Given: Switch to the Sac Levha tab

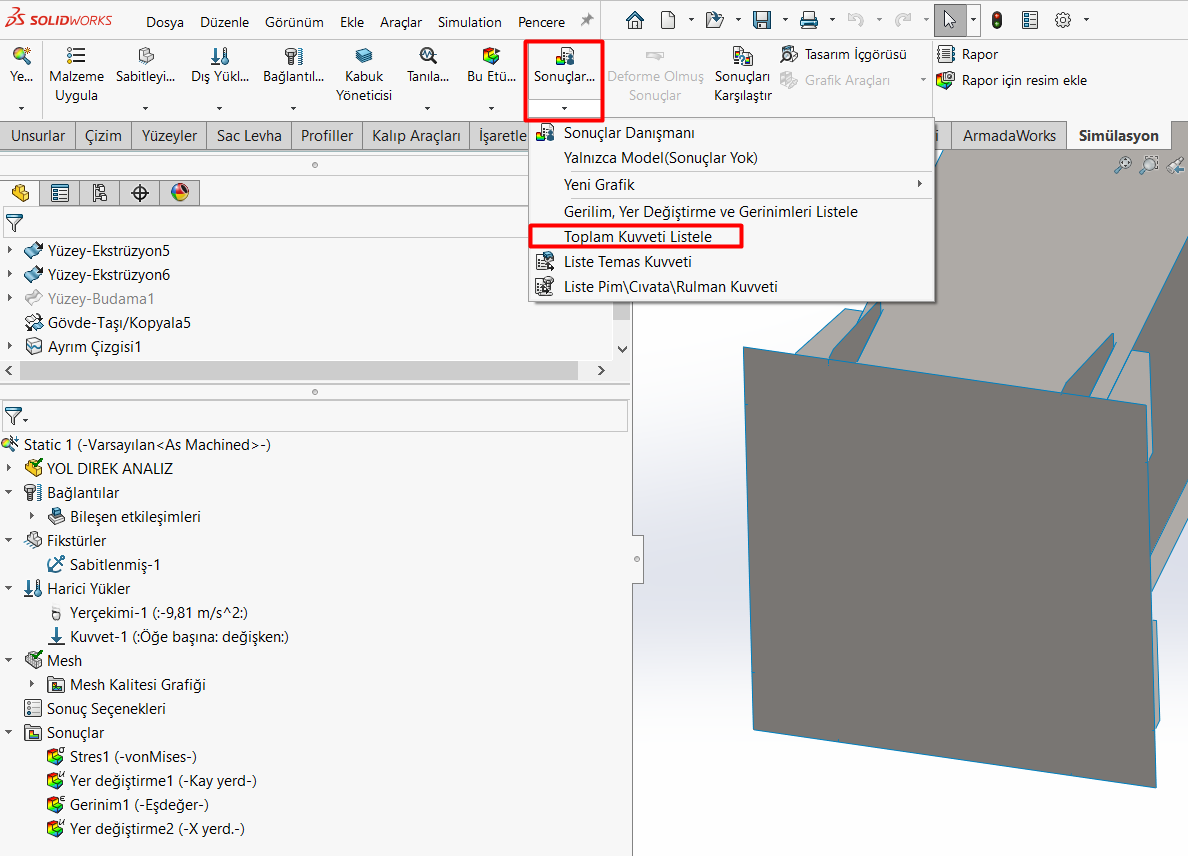Looking at the screenshot, I should click(x=249, y=136).
